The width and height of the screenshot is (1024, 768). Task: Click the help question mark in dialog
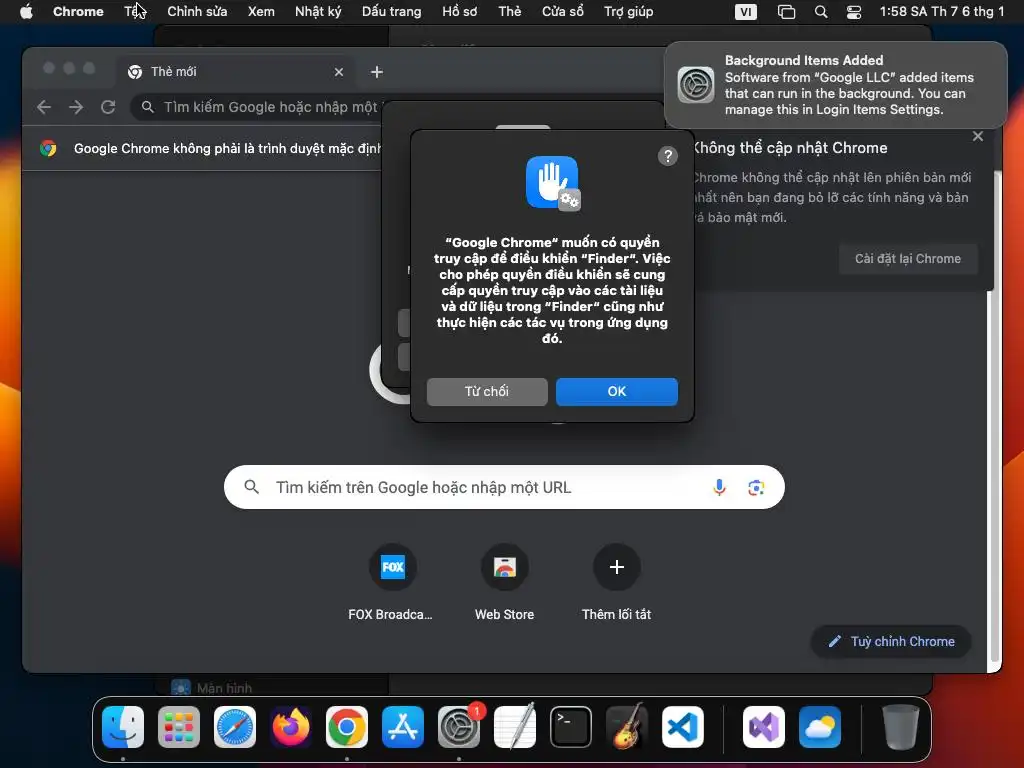667,156
